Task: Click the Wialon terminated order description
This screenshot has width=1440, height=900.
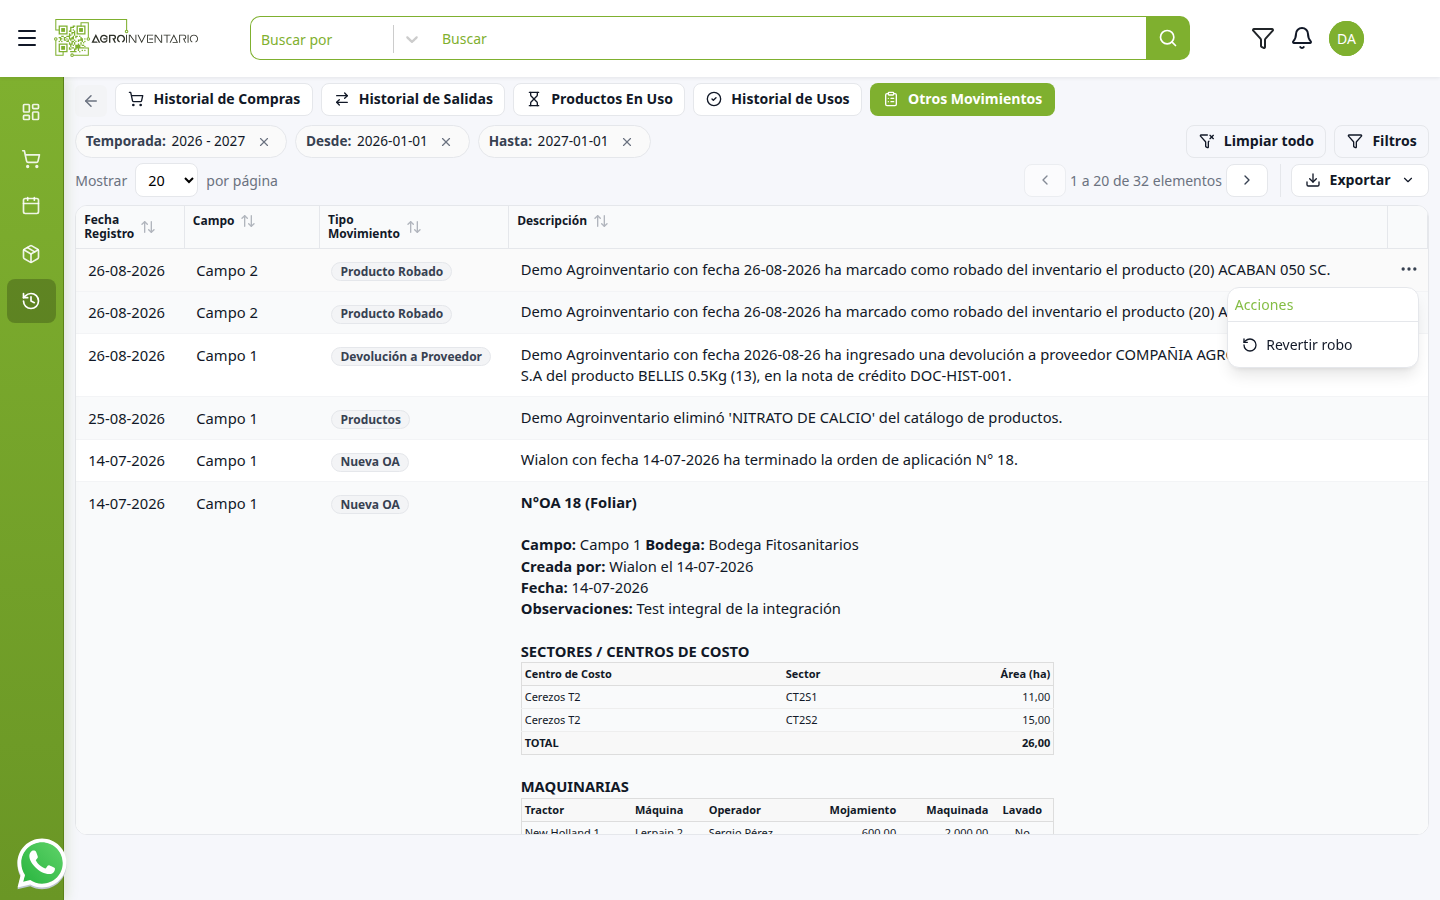Action: point(769,460)
